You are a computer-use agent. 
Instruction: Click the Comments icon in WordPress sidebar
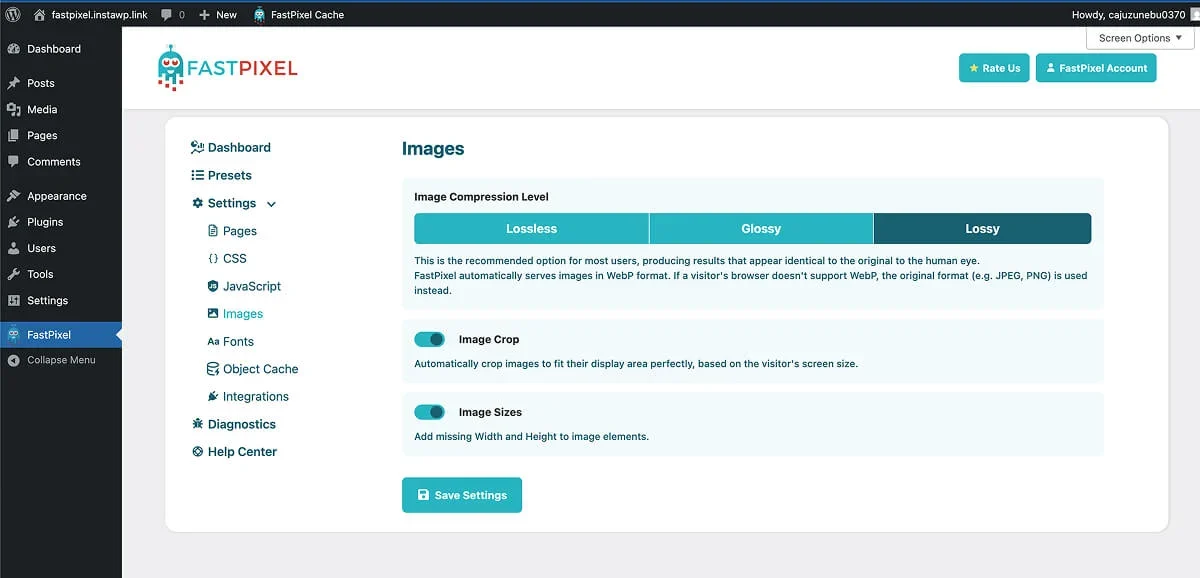pos(14,161)
